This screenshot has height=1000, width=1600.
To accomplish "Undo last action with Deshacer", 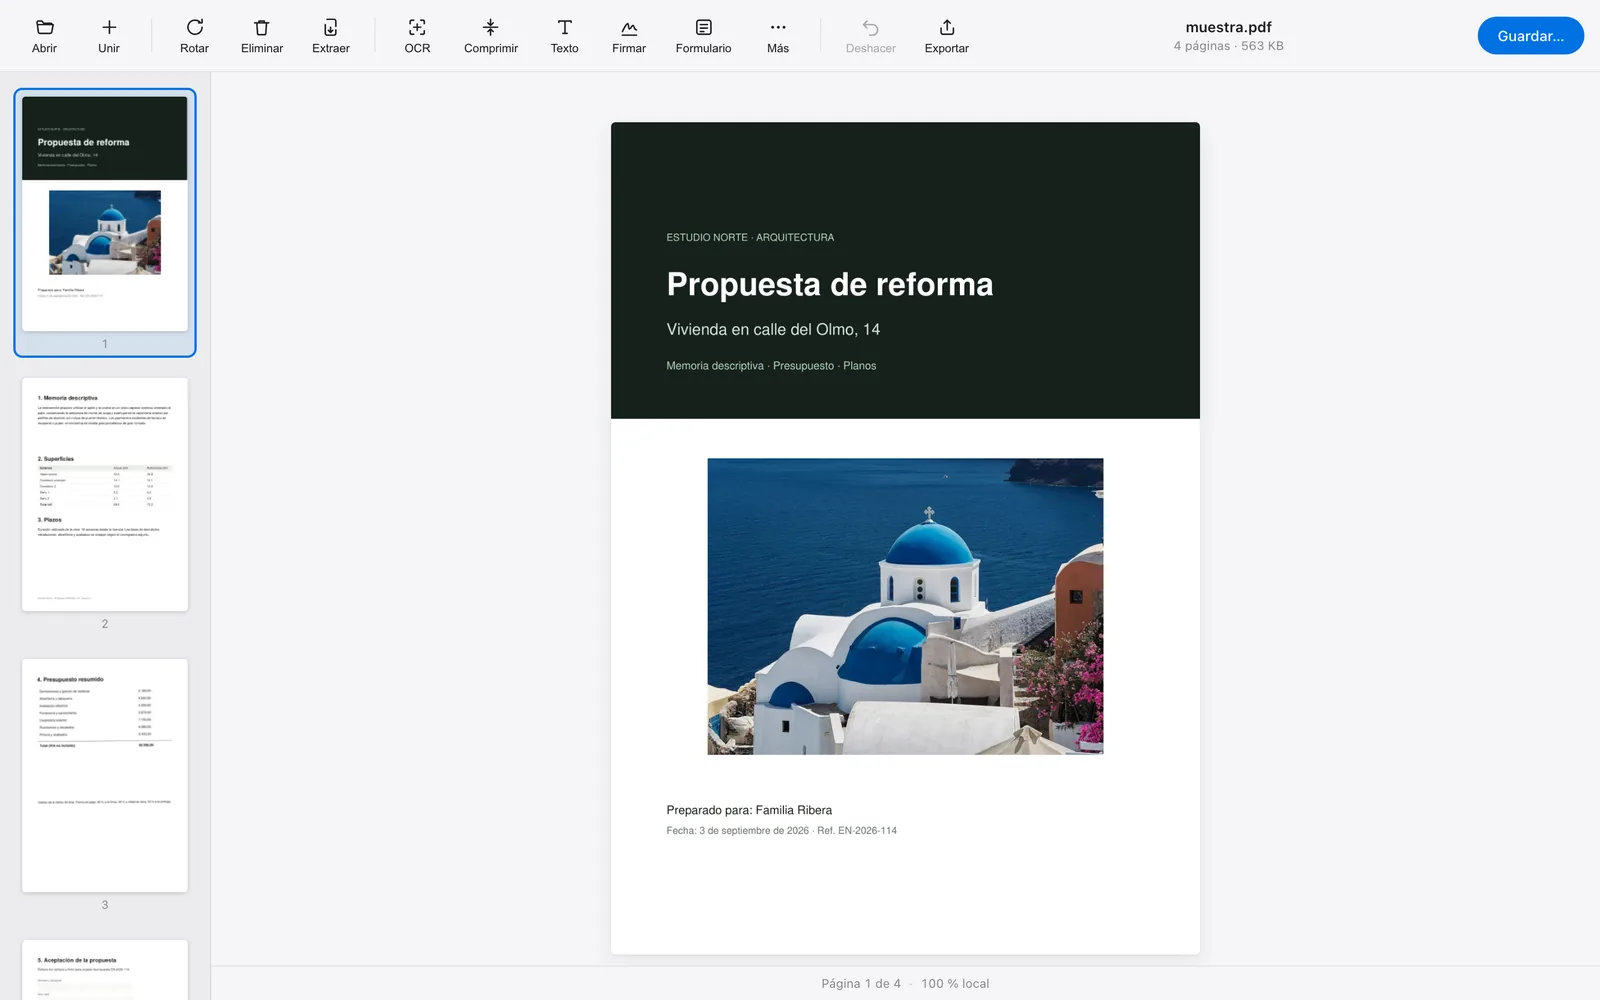I will point(871,36).
